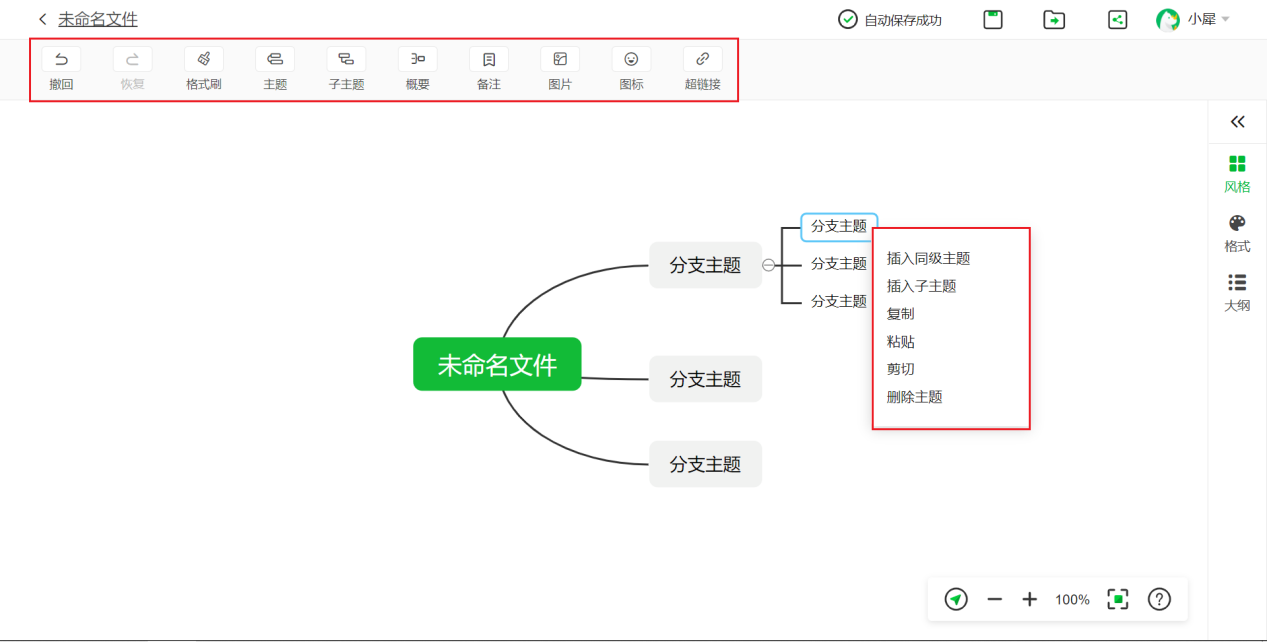Open the 备注 notes tool
Screen dimensions: 1267x642
point(488,68)
